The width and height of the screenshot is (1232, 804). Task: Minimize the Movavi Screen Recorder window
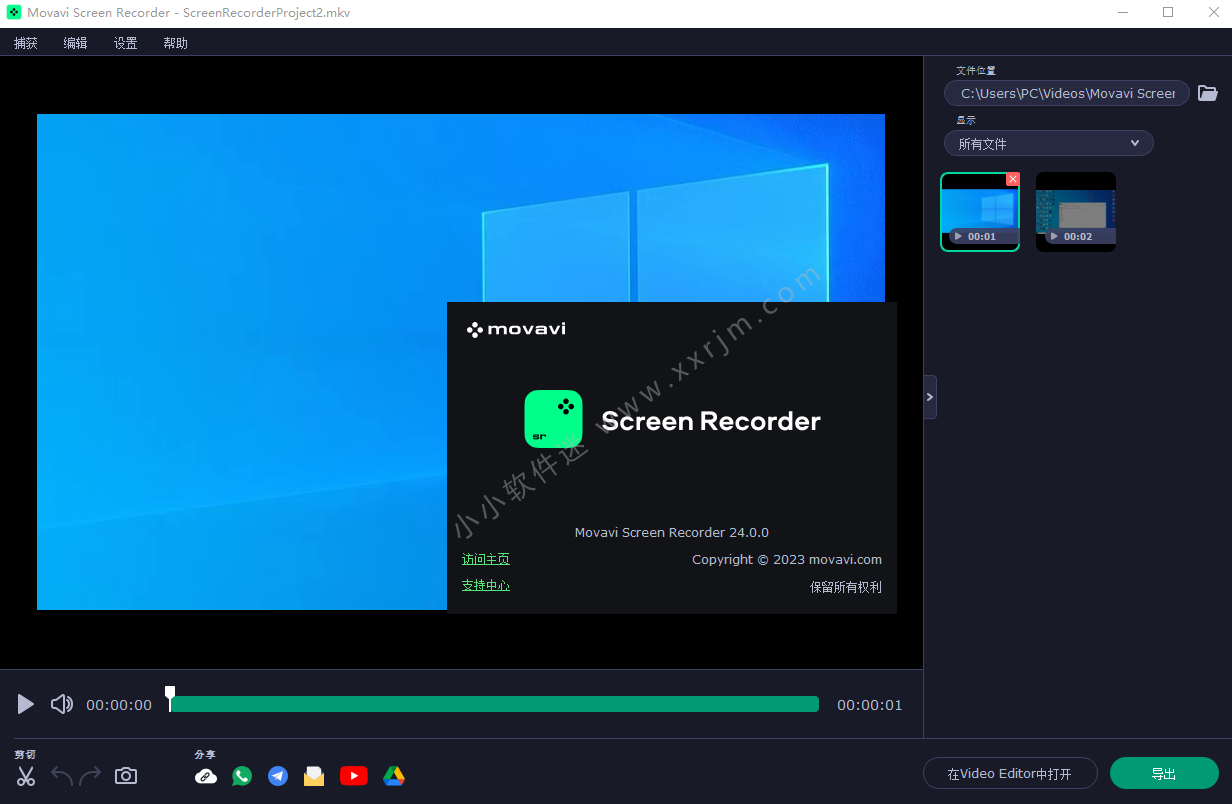(x=1123, y=12)
